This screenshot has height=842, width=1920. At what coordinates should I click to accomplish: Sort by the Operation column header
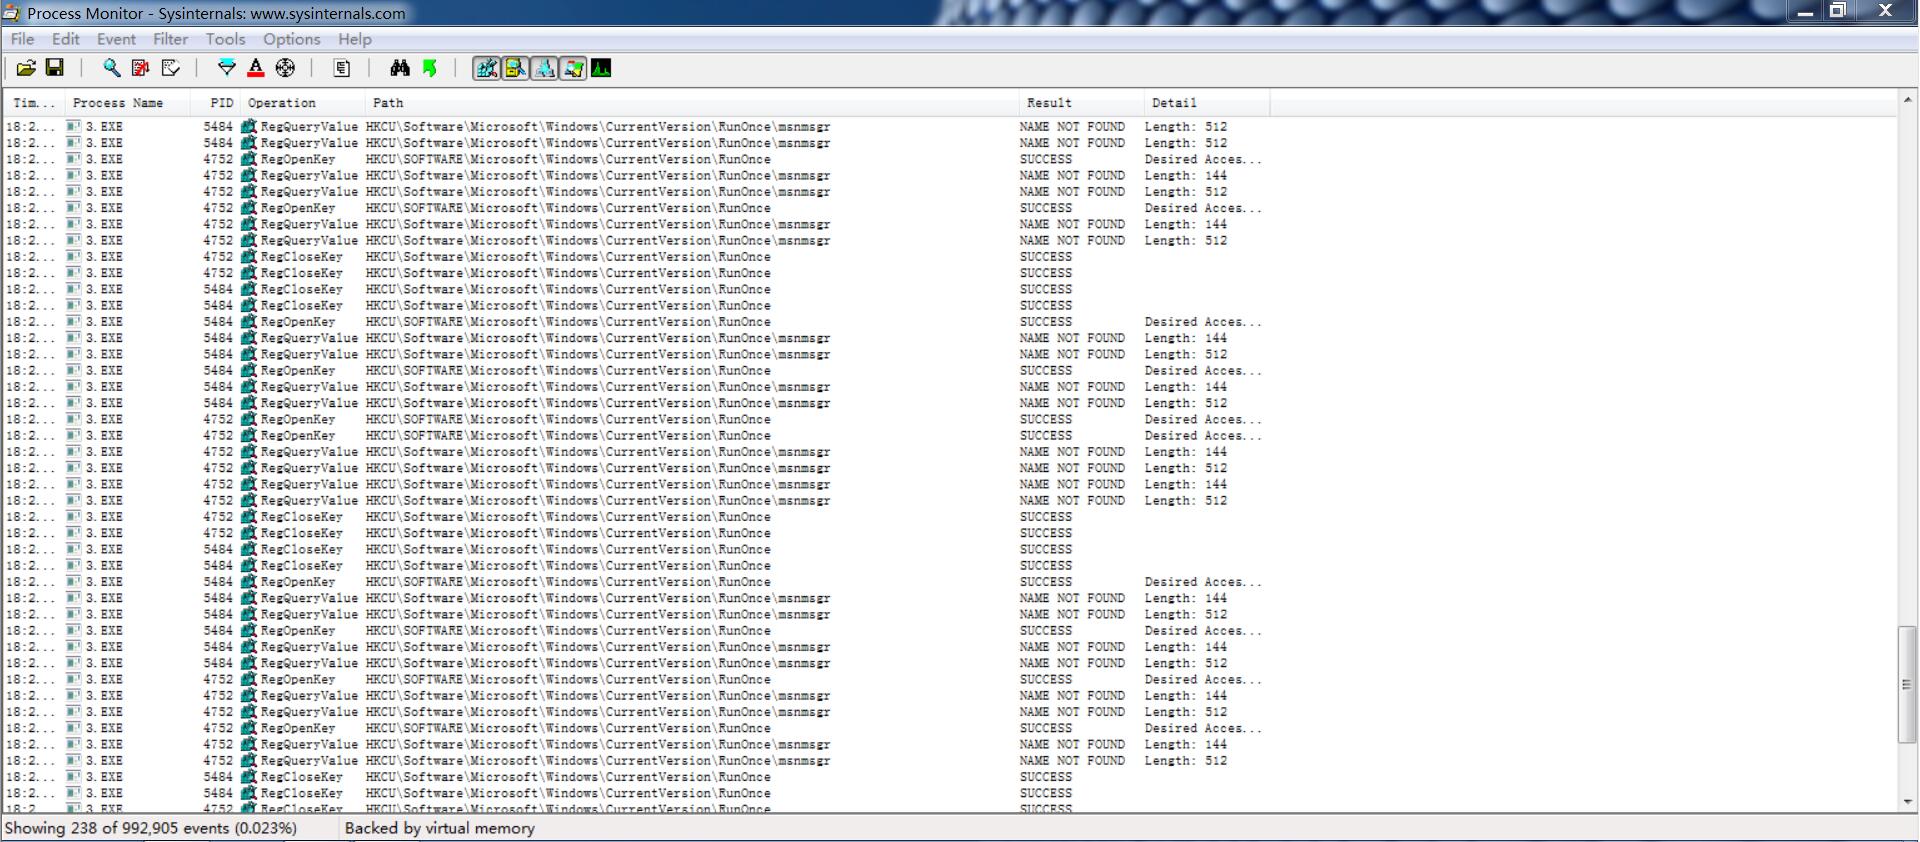(303, 103)
